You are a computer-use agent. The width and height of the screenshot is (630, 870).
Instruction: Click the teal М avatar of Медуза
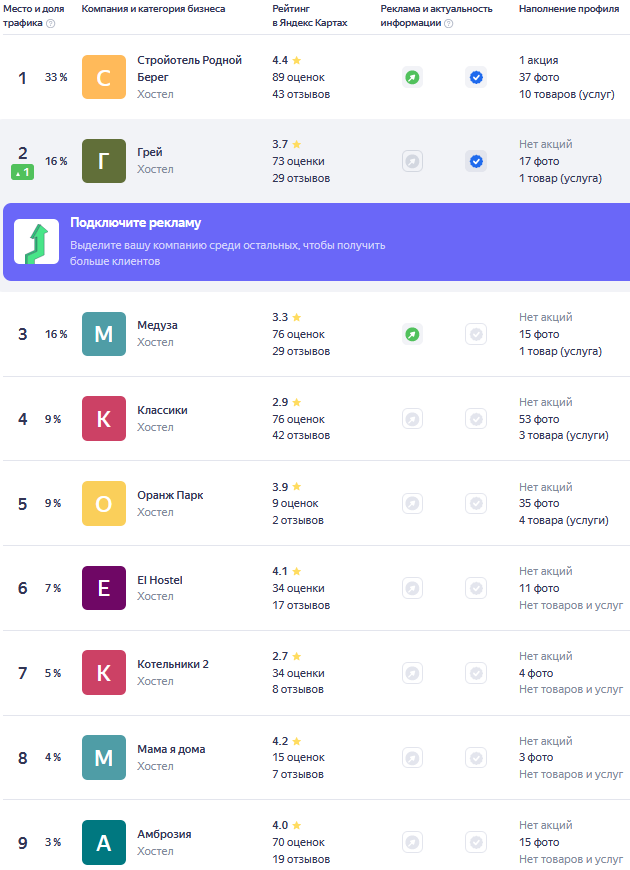point(104,334)
